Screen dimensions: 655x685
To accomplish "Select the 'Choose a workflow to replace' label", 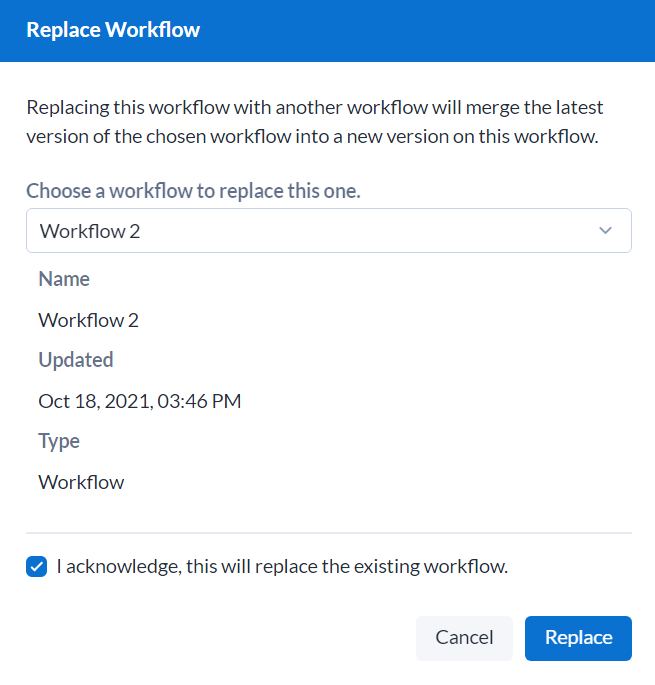I will (193, 191).
